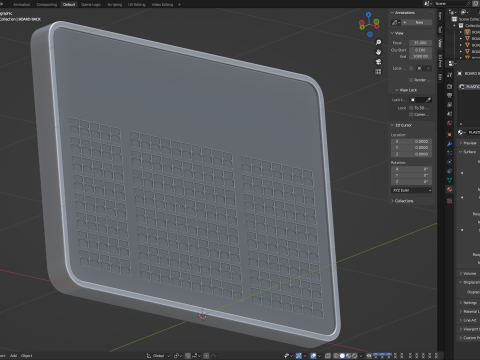Click the viewport navigation axis gizmo
This screenshot has width=480, height=360.
369,24
